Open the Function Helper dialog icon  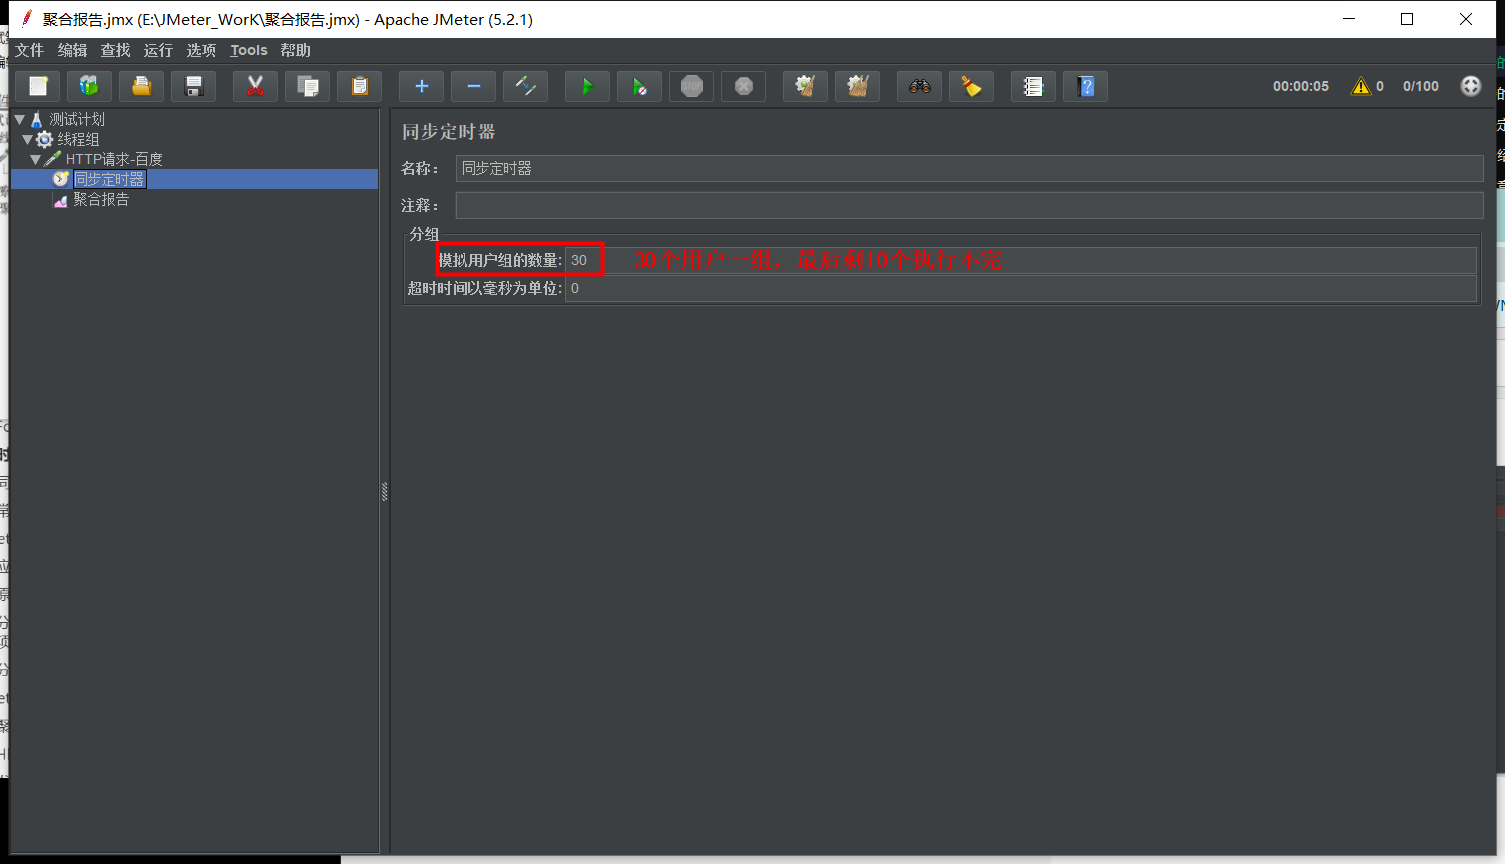point(1034,86)
